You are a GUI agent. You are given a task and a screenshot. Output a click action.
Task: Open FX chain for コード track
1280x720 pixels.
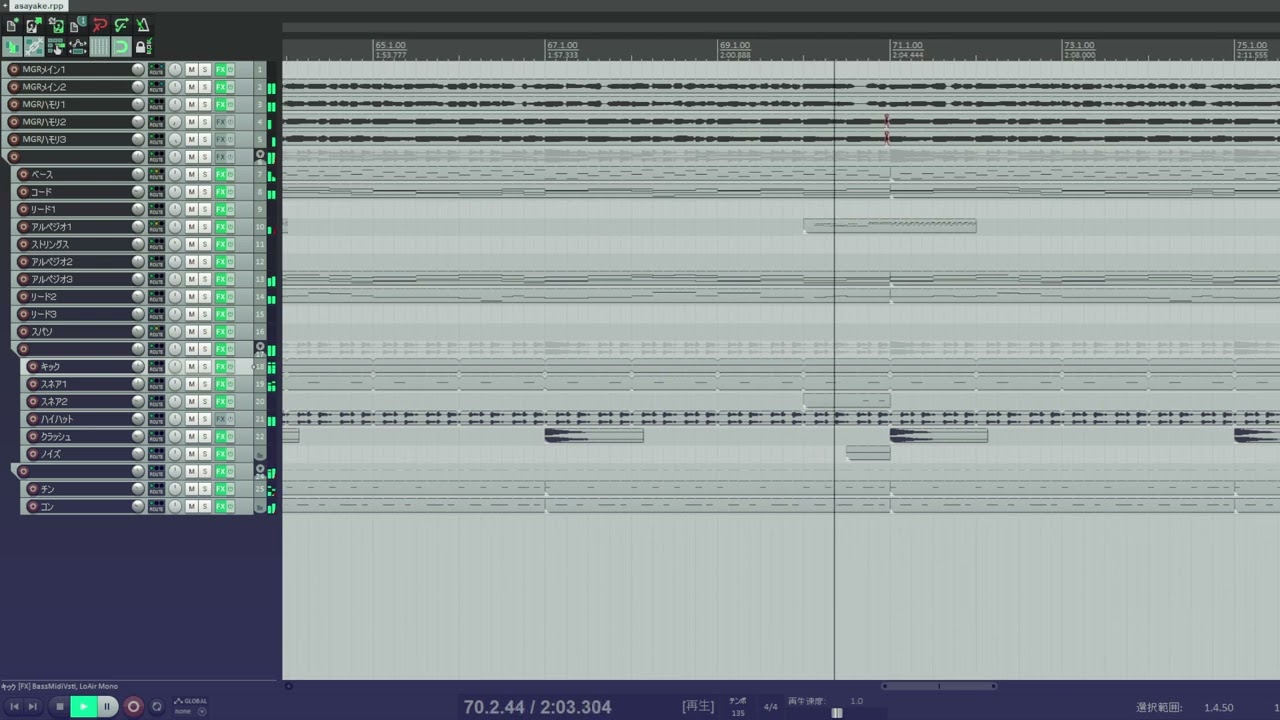[x=220, y=192]
